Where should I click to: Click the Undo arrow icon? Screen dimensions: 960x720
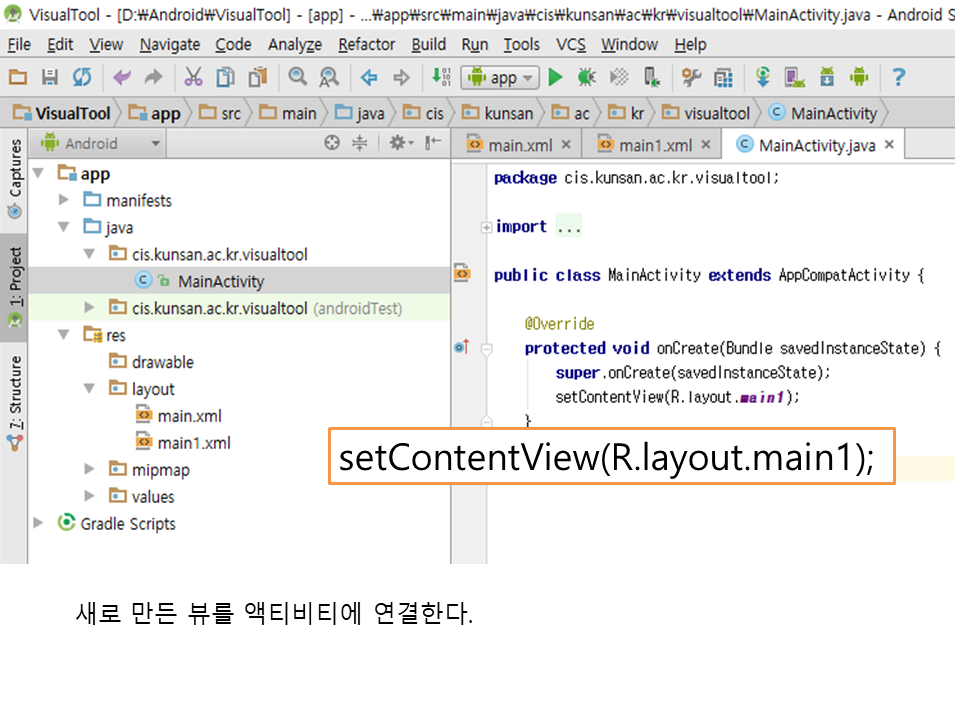tap(122, 77)
